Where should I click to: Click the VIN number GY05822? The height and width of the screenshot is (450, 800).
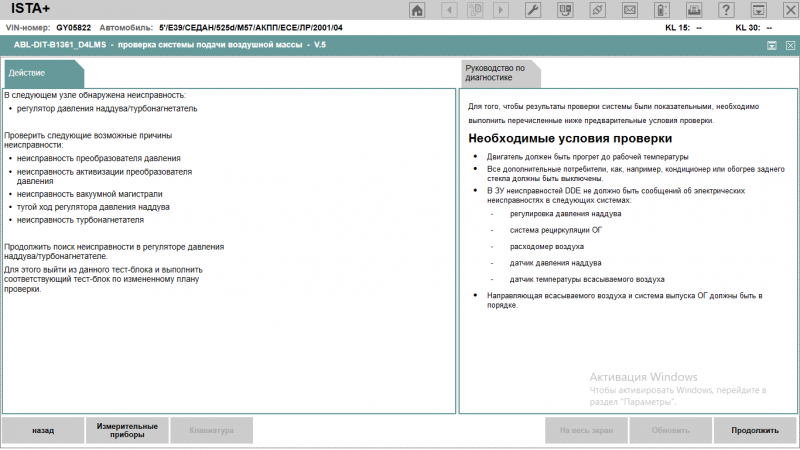(x=73, y=28)
